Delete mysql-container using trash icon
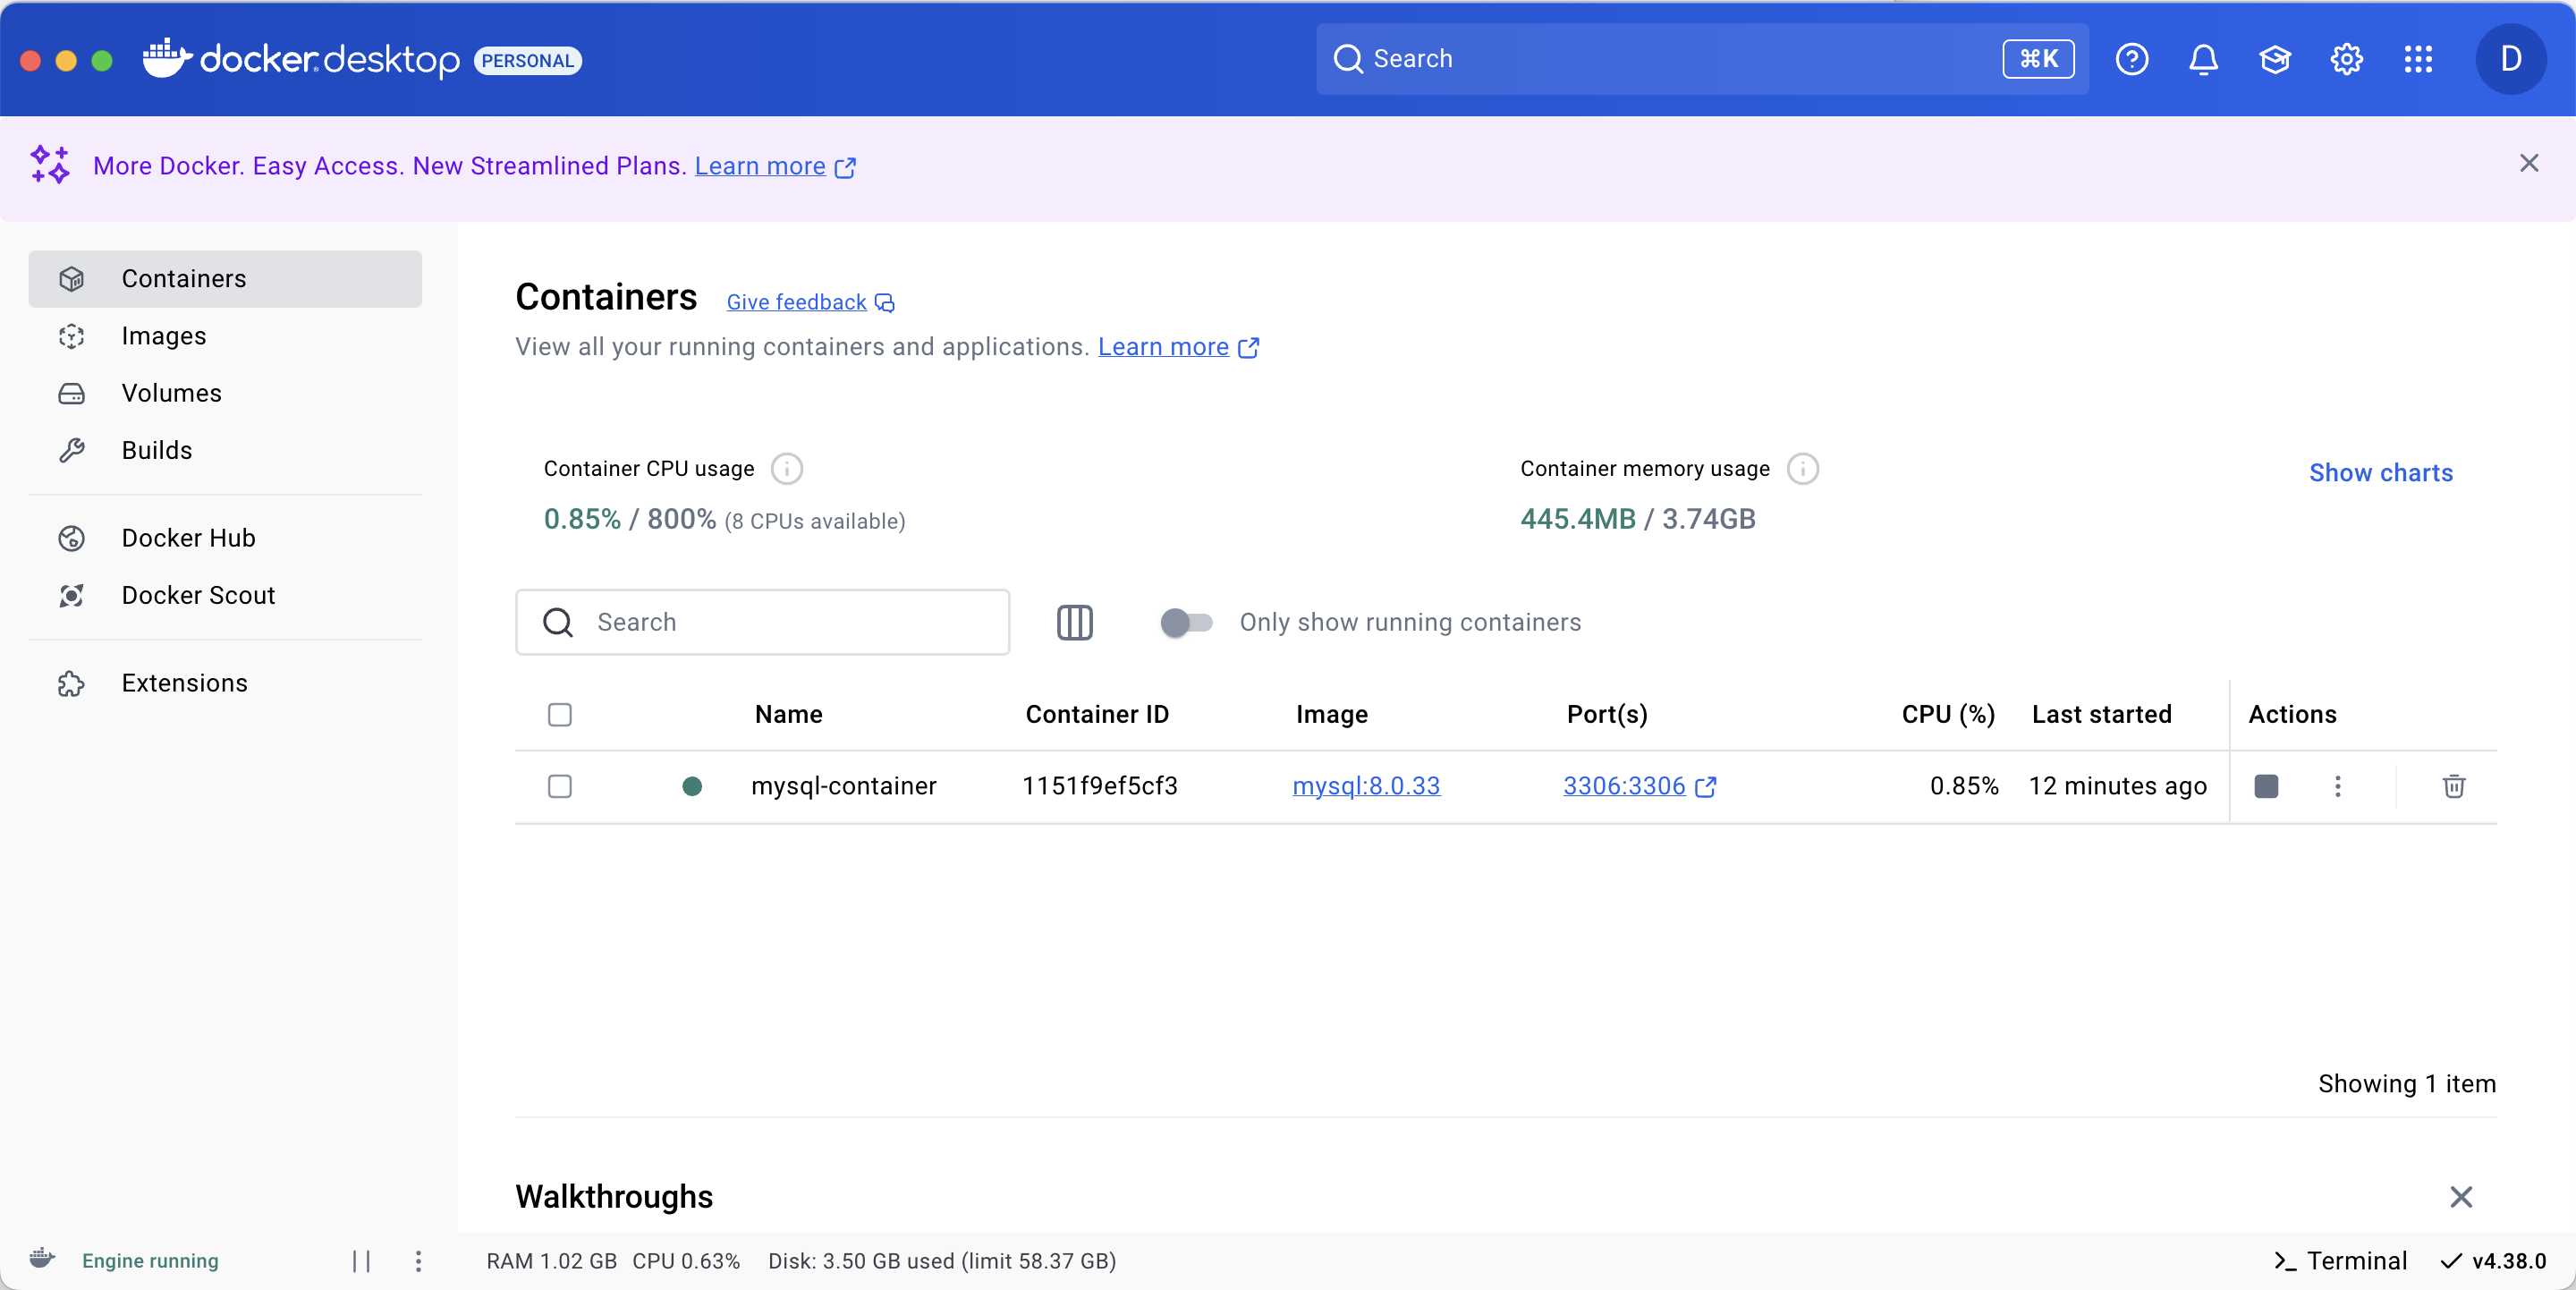 tap(2453, 786)
